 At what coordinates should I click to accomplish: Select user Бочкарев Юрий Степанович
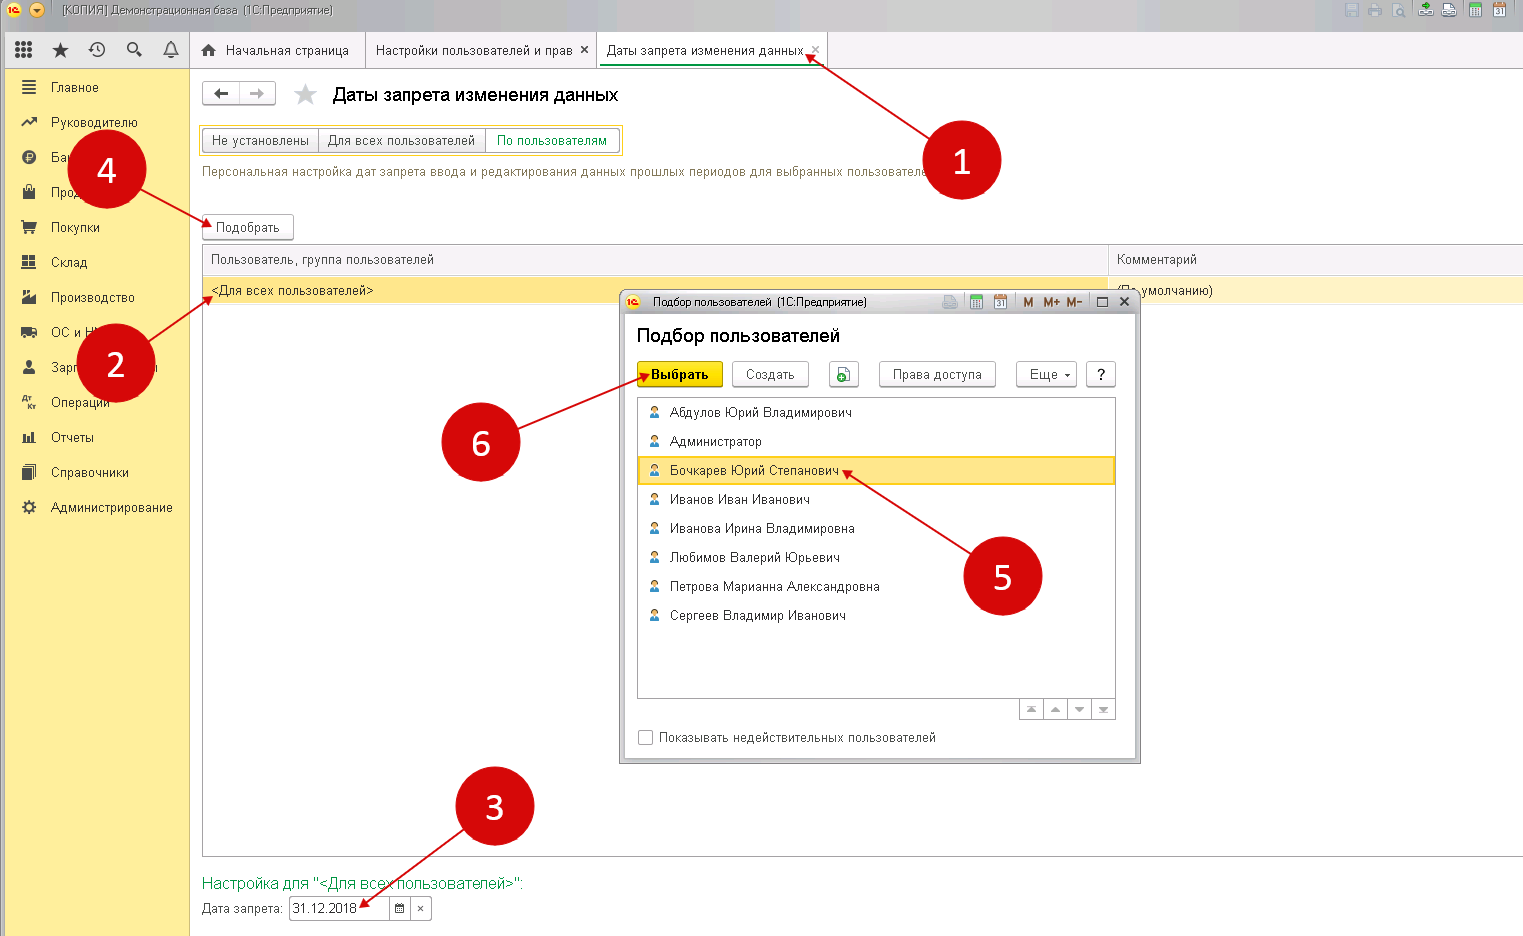point(876,471)
